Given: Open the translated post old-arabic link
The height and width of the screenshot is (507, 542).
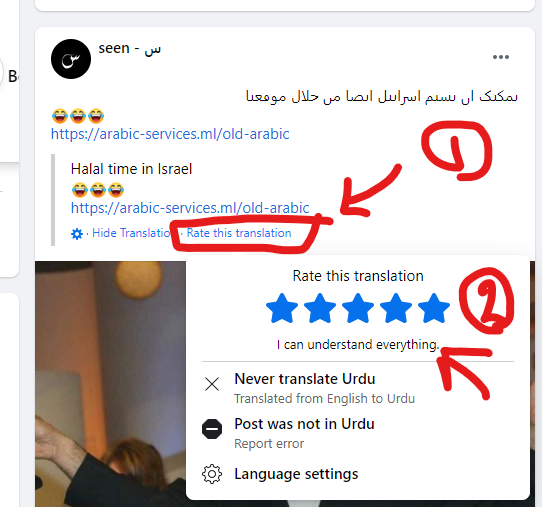Looking at the screenshot, I should (190, 208).
